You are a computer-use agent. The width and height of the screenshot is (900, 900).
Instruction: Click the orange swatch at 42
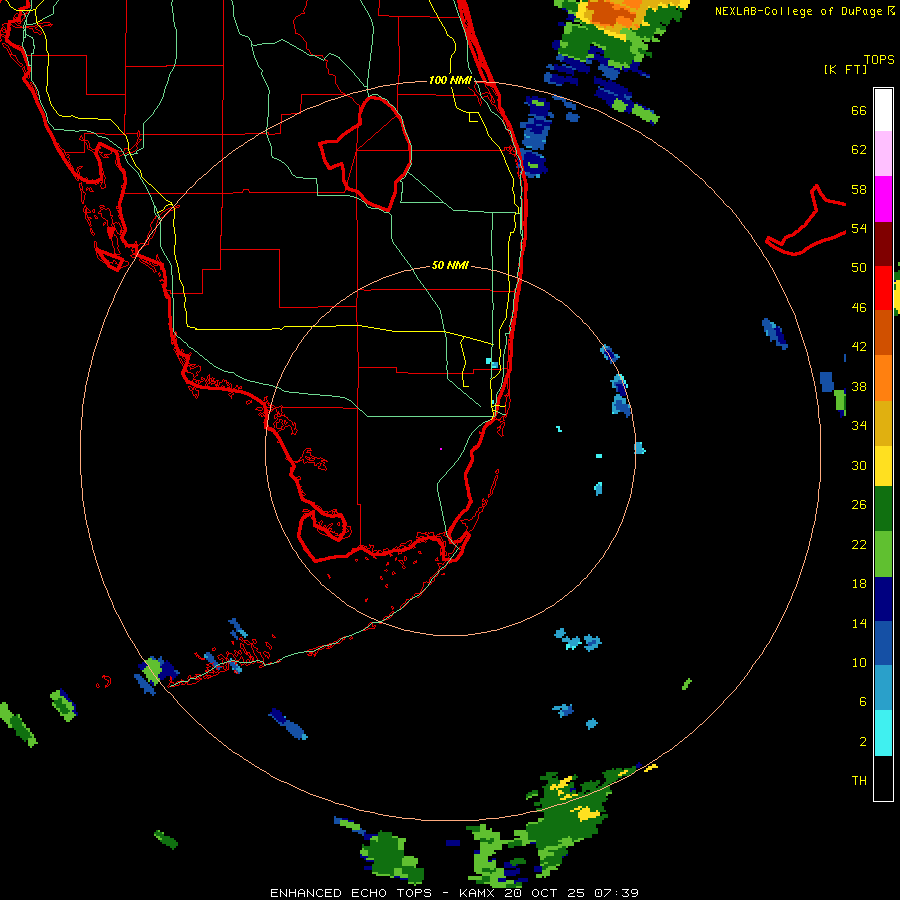pos(883,378)
